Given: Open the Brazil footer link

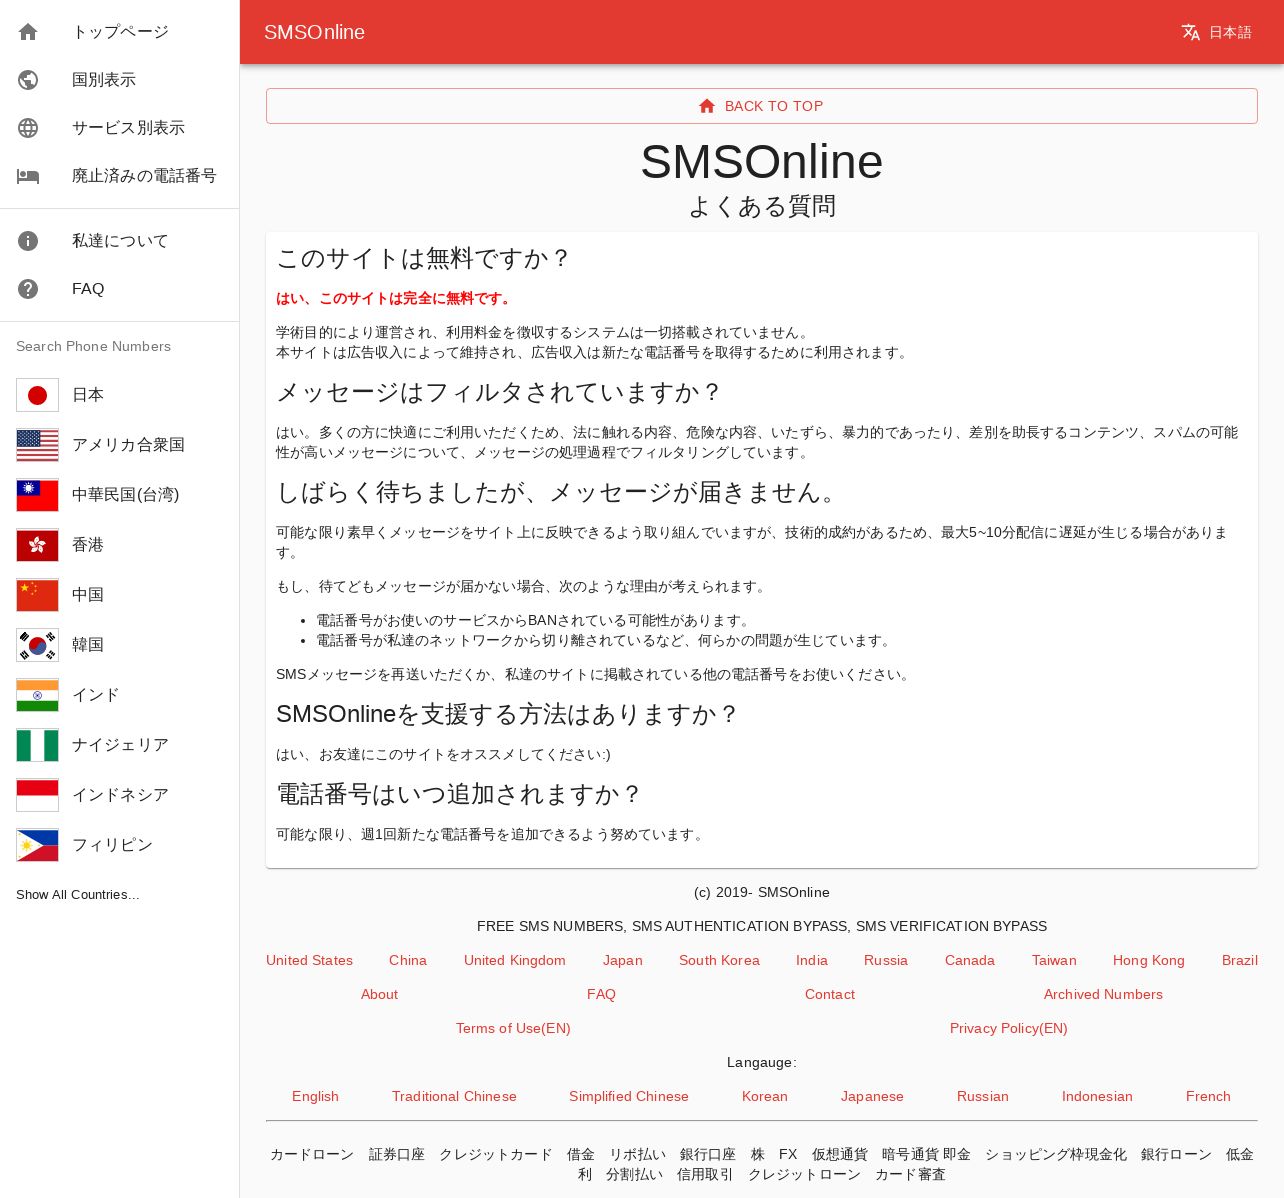Looking at the screenshot, I should (x=1240, y=960).
